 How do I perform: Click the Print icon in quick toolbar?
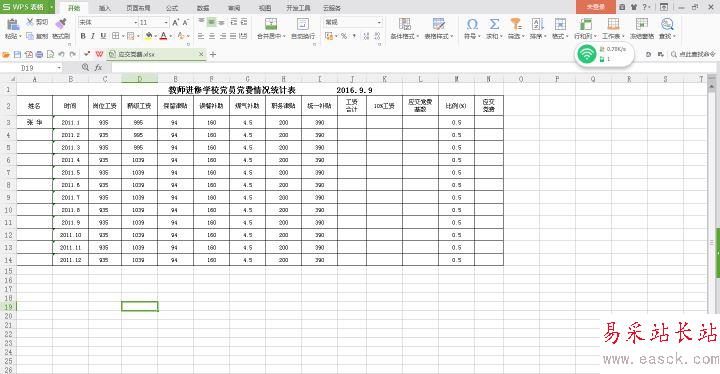click(x=39, y=54)
